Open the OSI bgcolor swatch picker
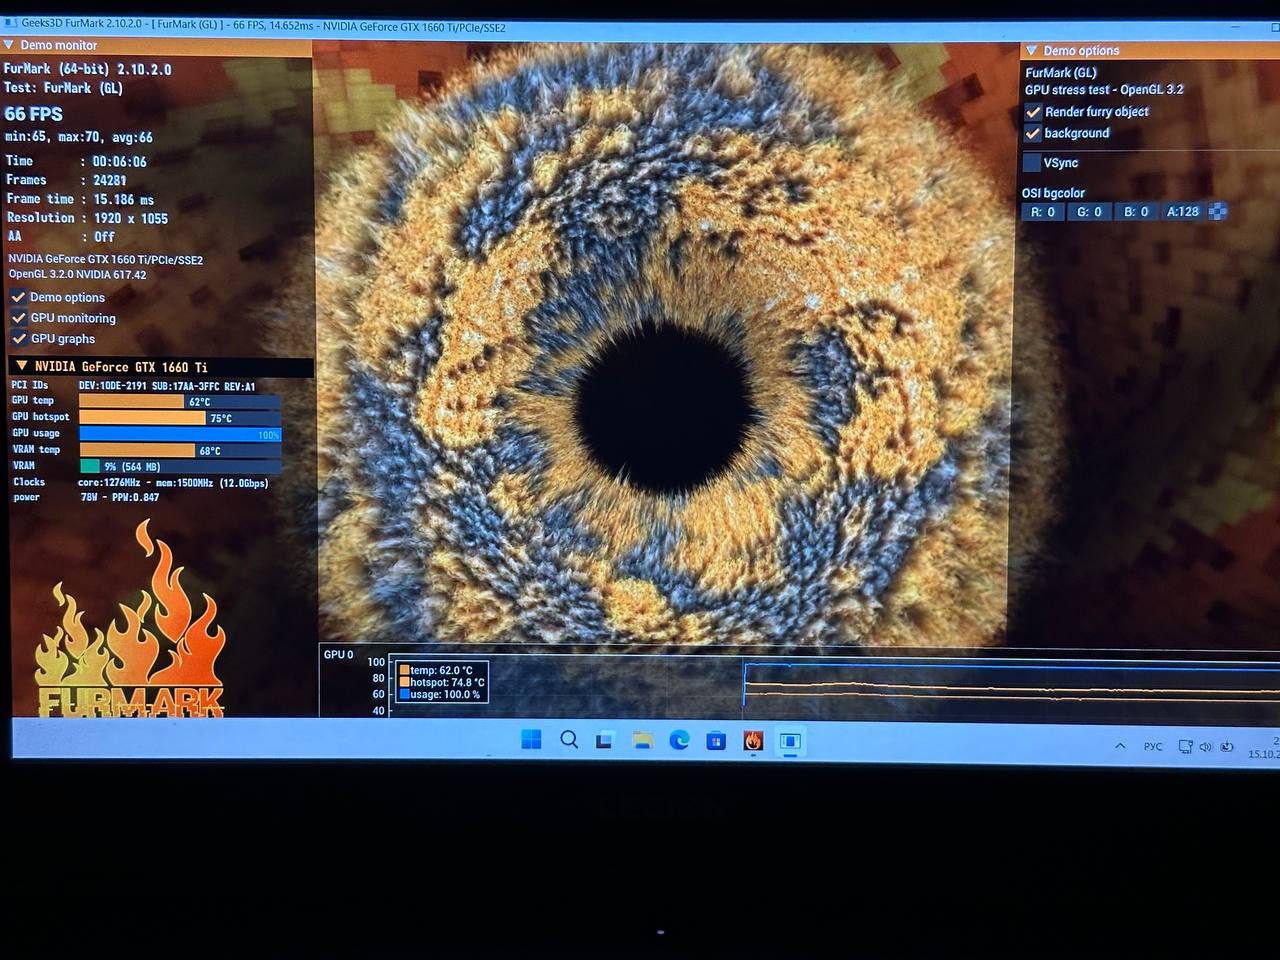 pyautogui.click(x=1218, y=211)
